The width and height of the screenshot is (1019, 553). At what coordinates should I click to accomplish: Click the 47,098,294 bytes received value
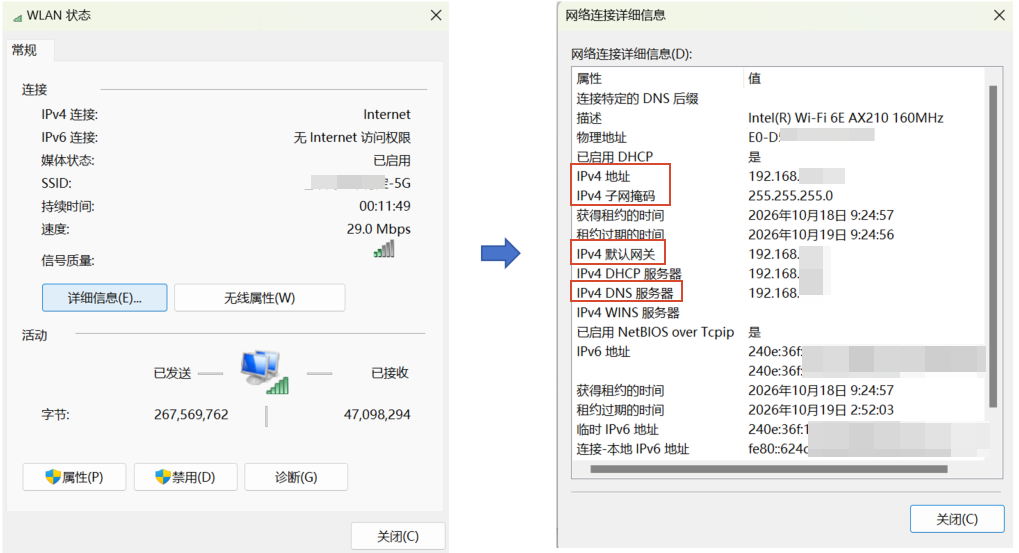377,415
